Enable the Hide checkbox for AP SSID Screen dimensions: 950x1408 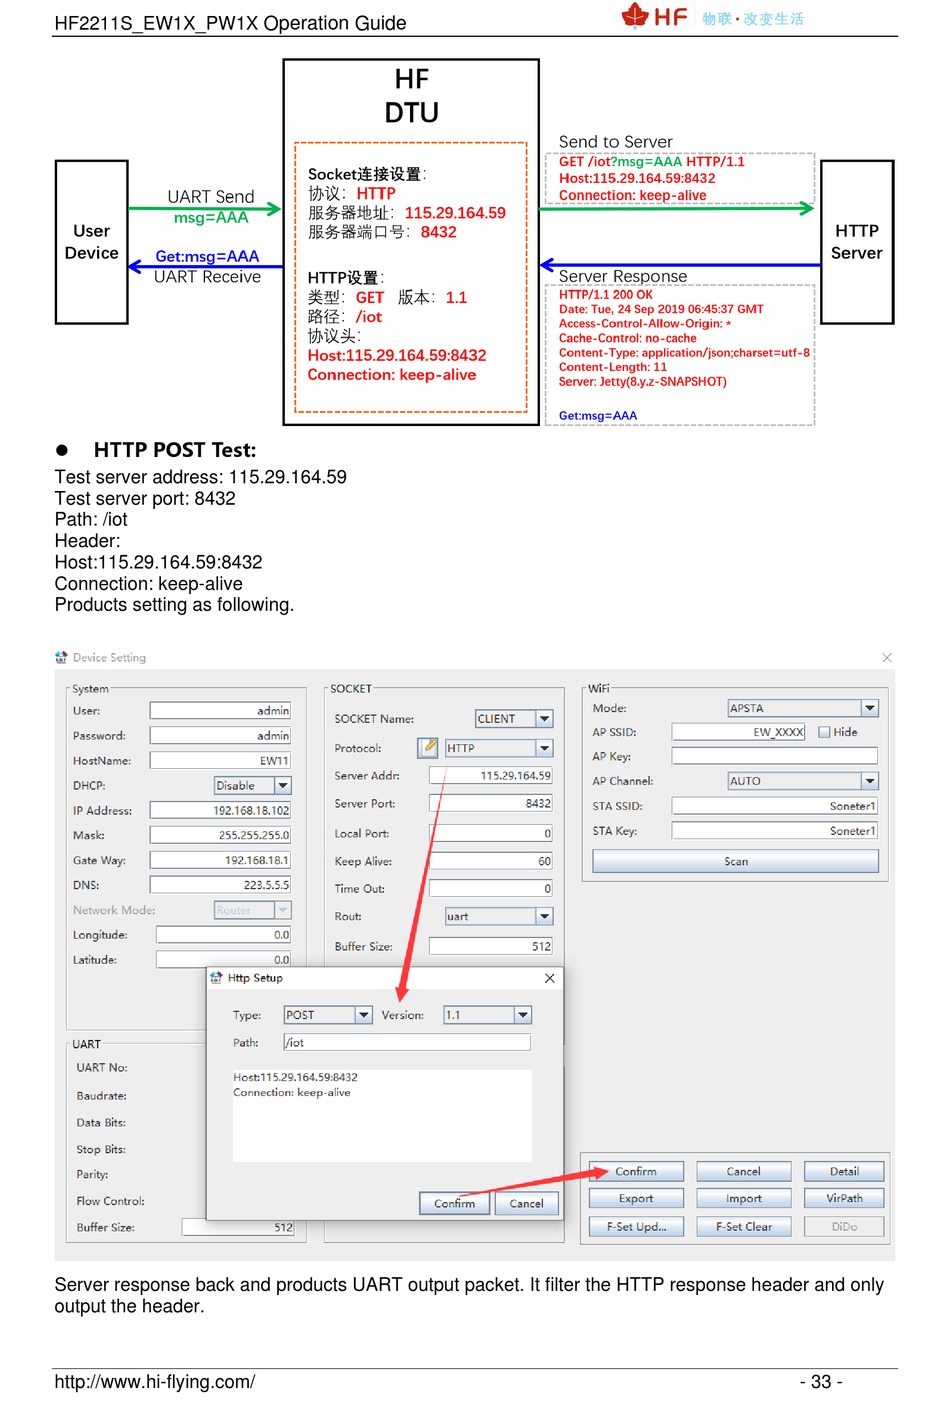tap(824, 732)
